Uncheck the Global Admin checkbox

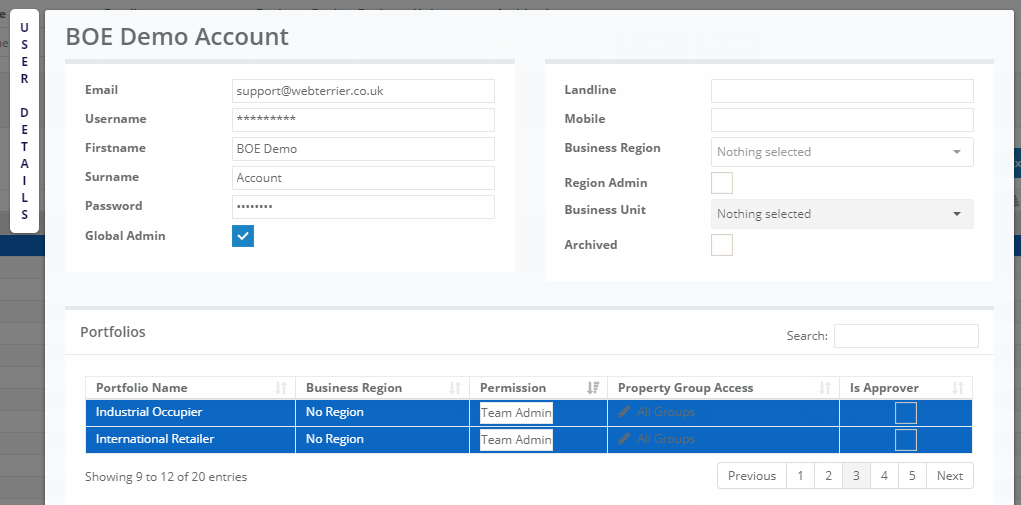[243, 236]
